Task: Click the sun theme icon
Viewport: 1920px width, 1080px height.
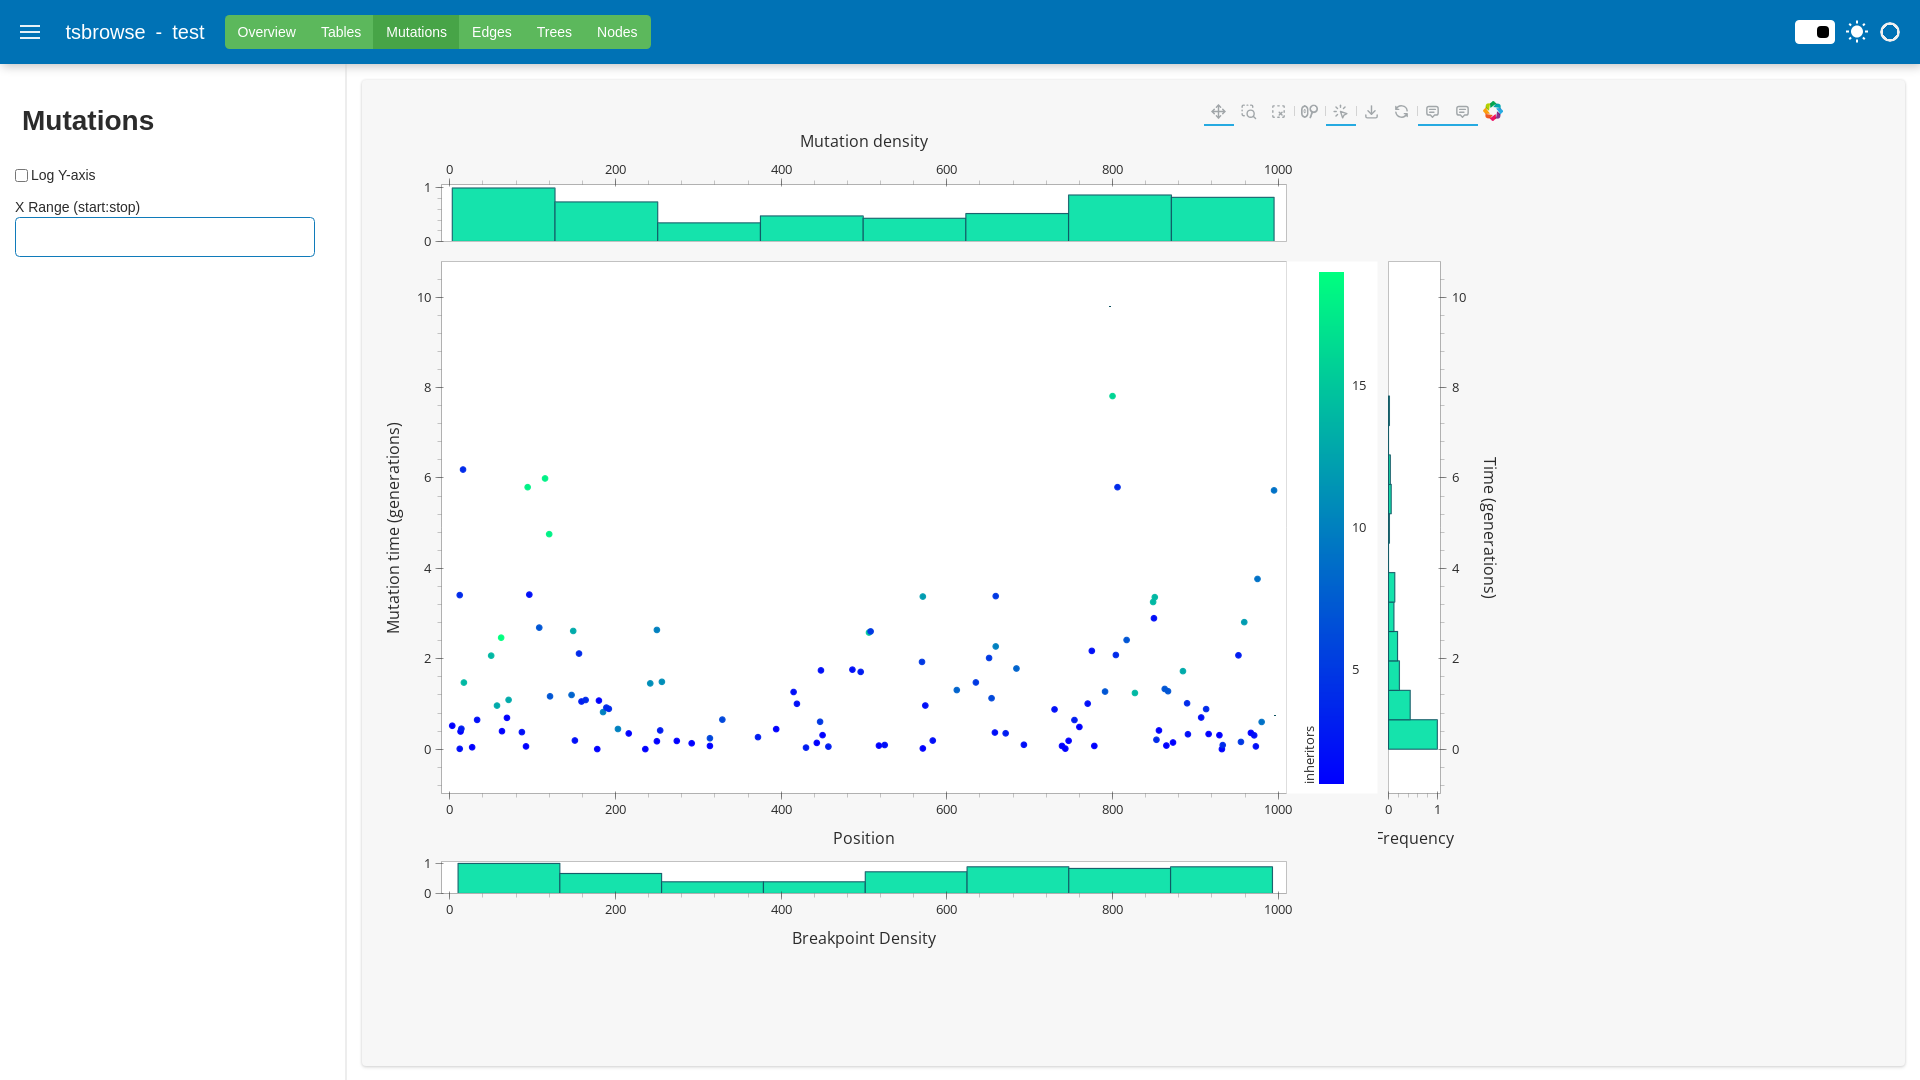Action: pos(1857,32)
